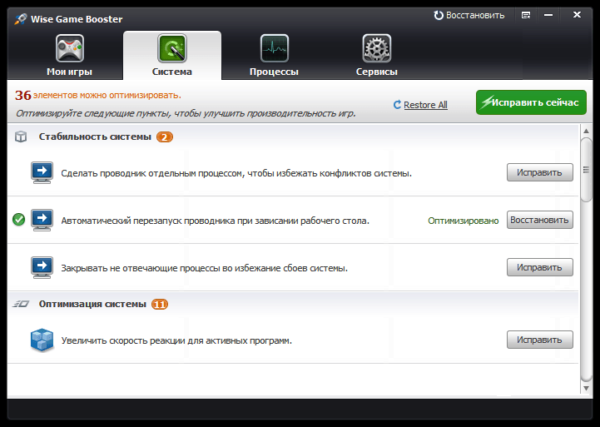
Task: Click monitor icon for Закрывать не отвечающие row
Action: pos(42,268)
